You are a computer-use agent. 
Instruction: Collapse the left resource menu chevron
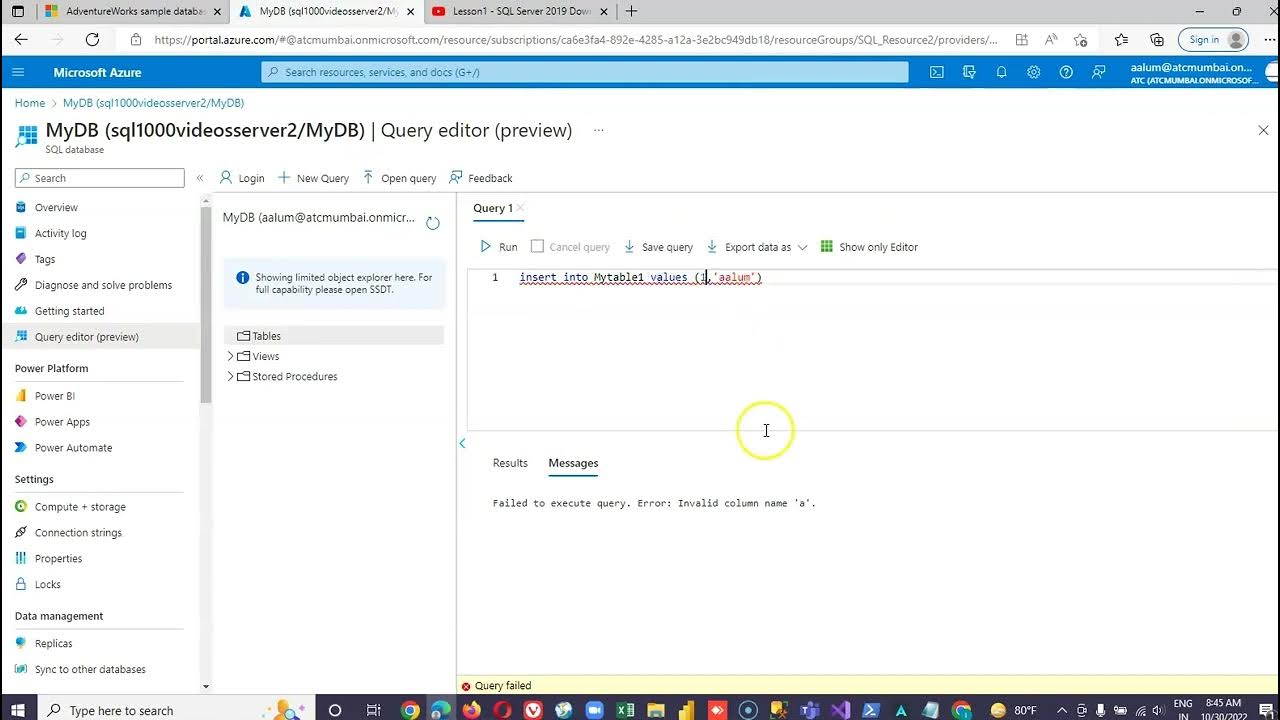200,178
